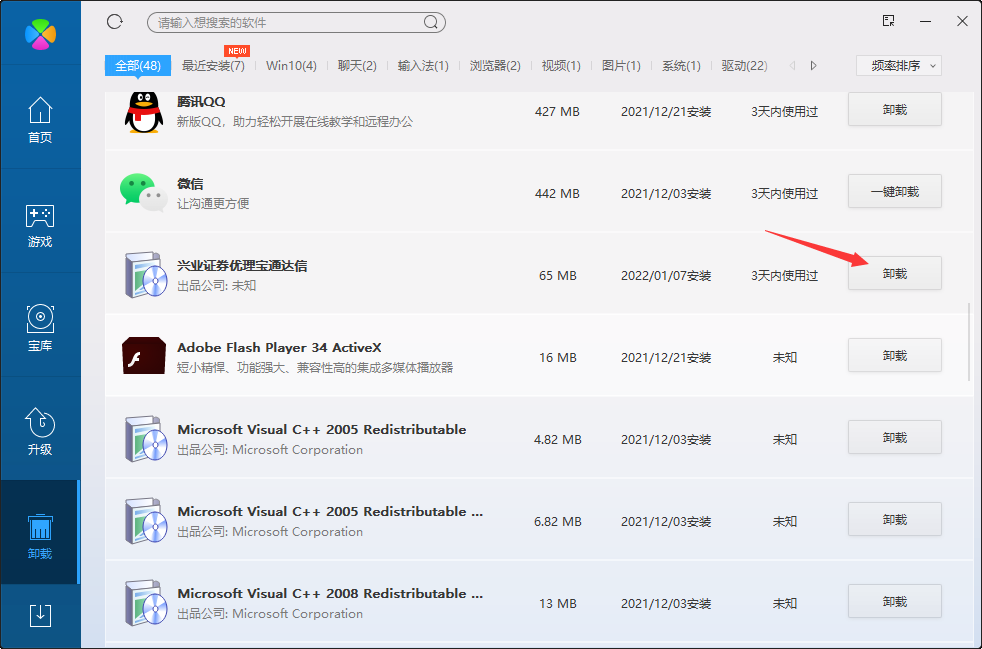Open the 频率排序 sort dropdown

(899, 66)
